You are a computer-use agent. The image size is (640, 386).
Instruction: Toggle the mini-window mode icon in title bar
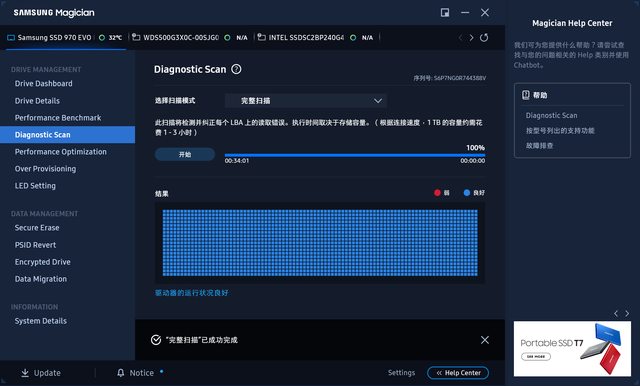pos(445,13)
